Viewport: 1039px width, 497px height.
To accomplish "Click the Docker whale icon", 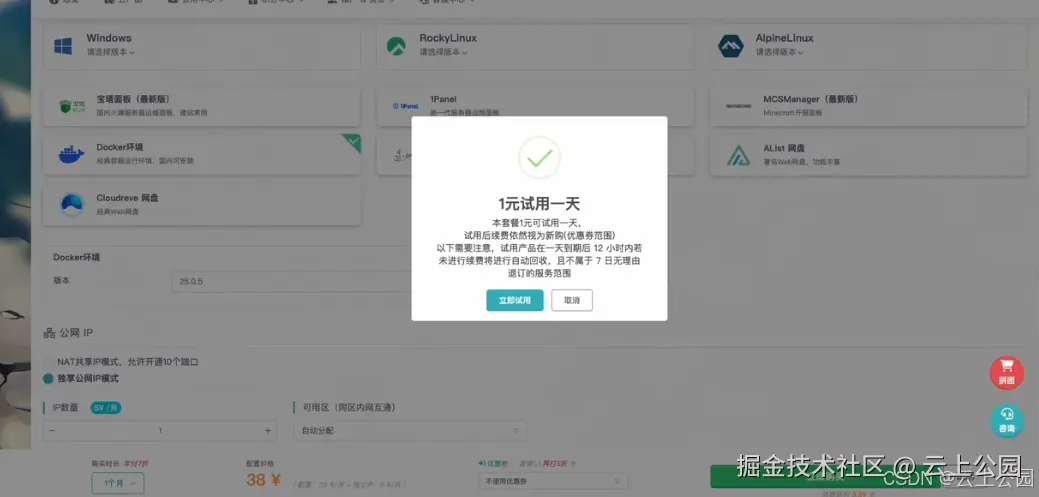I will pyautogui.click(x=72, y=154).
